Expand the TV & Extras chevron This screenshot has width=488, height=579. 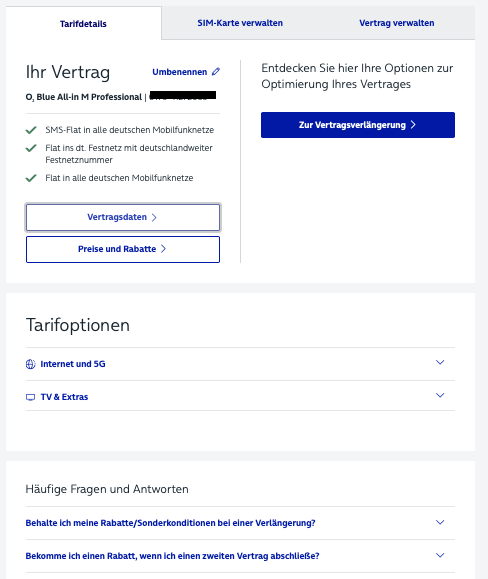click(440, 395)
